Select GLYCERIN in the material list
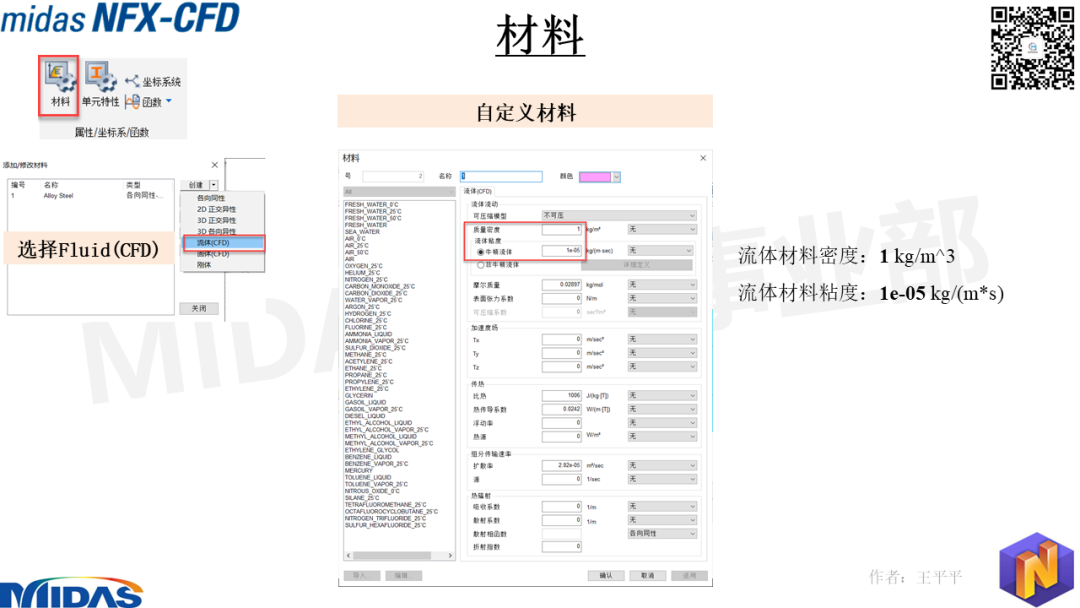 359,396
